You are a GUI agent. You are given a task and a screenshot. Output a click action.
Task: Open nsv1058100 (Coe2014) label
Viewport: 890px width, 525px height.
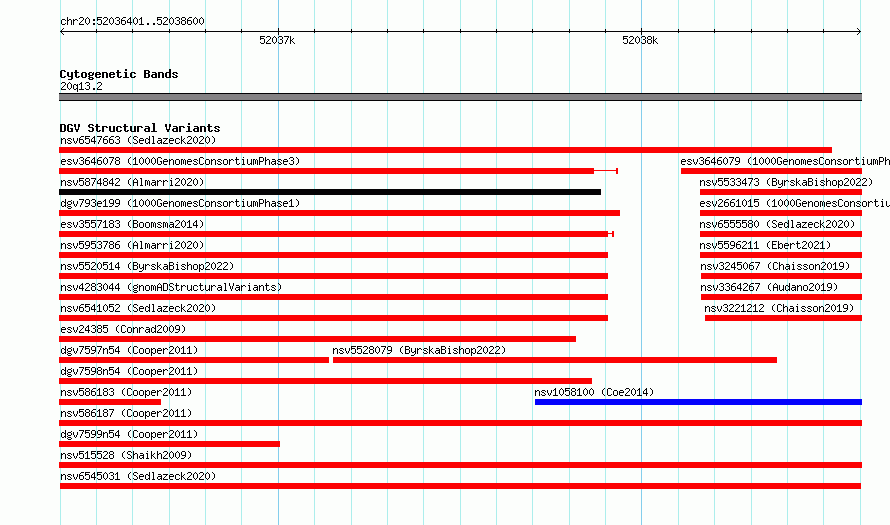[594, 392]
